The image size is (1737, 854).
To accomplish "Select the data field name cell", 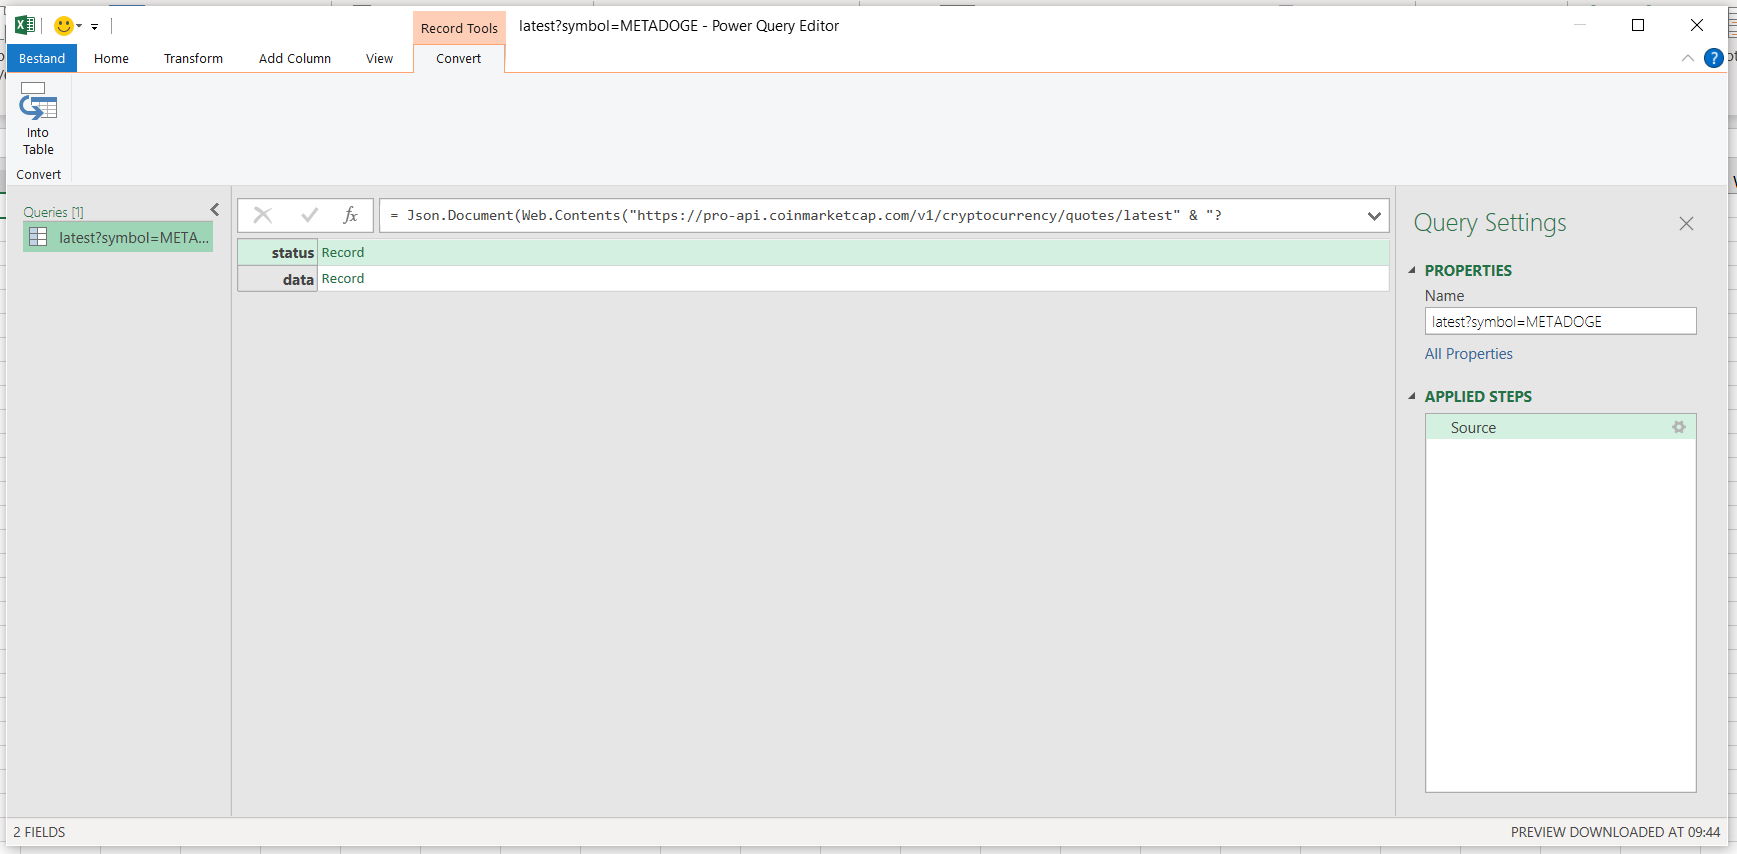I will pos(278,279).
